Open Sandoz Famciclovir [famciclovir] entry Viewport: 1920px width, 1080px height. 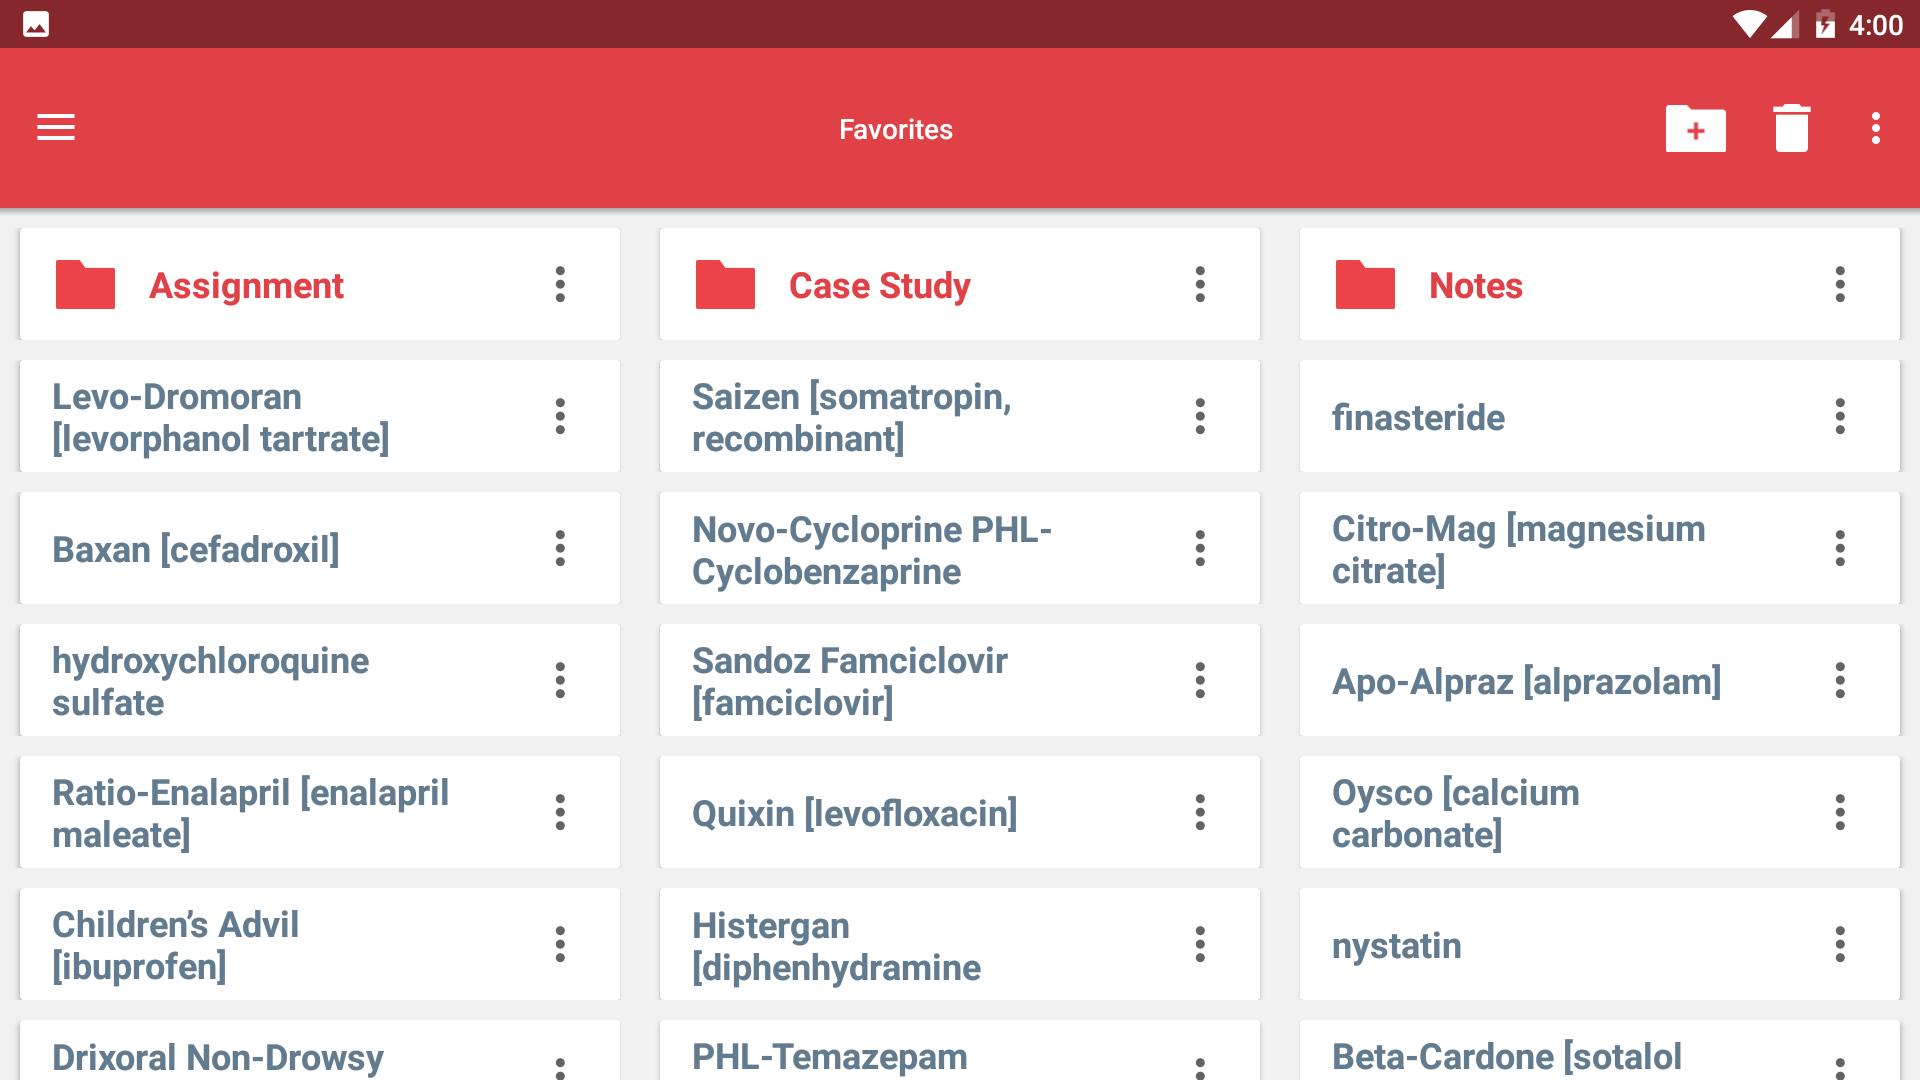coord(959,680)
